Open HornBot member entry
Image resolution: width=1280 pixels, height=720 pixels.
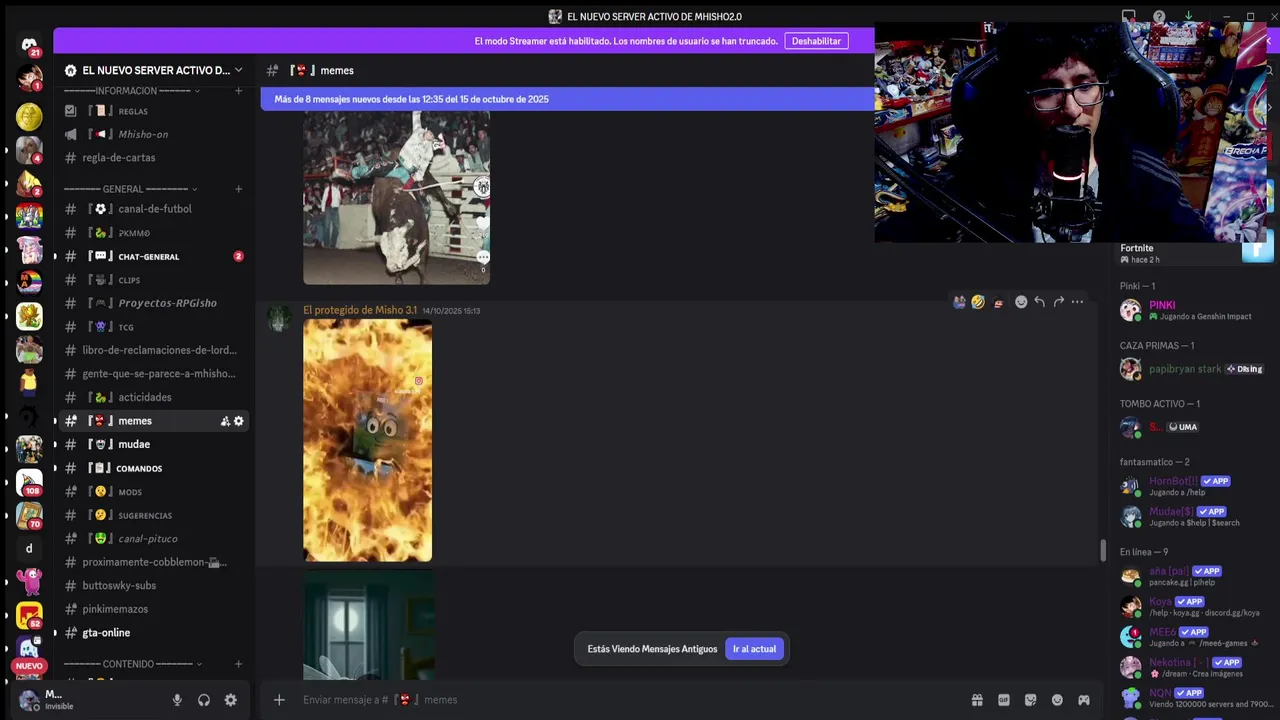click(x=1192, y=486)
